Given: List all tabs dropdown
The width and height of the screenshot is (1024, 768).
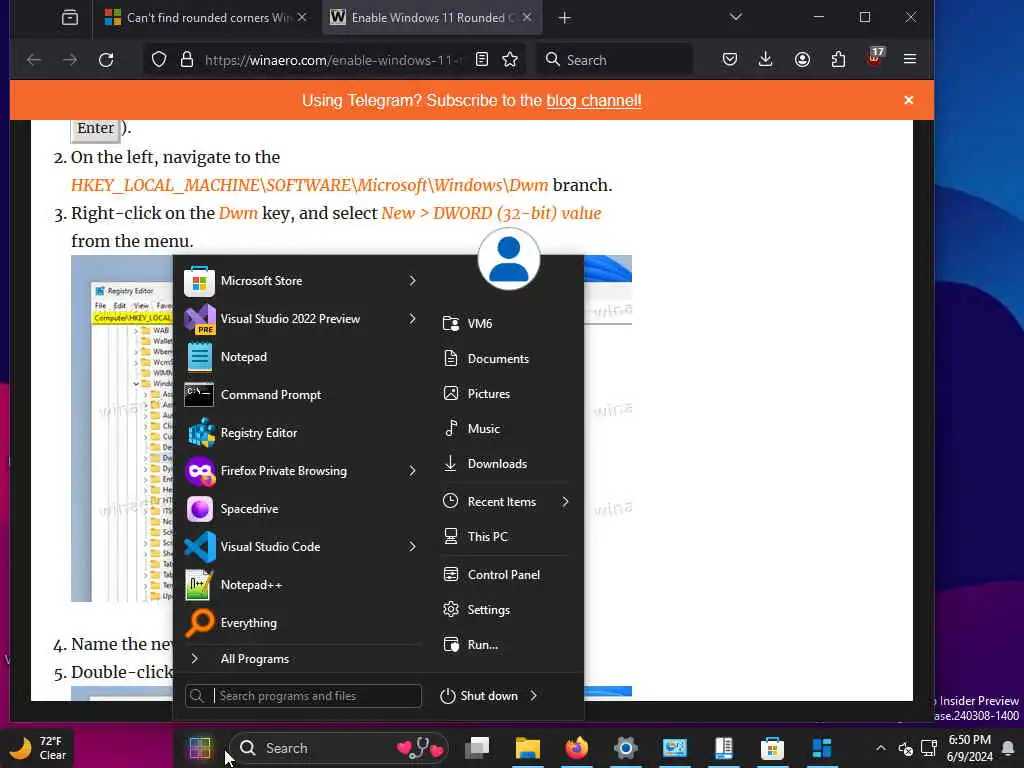Looking at the screenshot, I should coord(736,17).
